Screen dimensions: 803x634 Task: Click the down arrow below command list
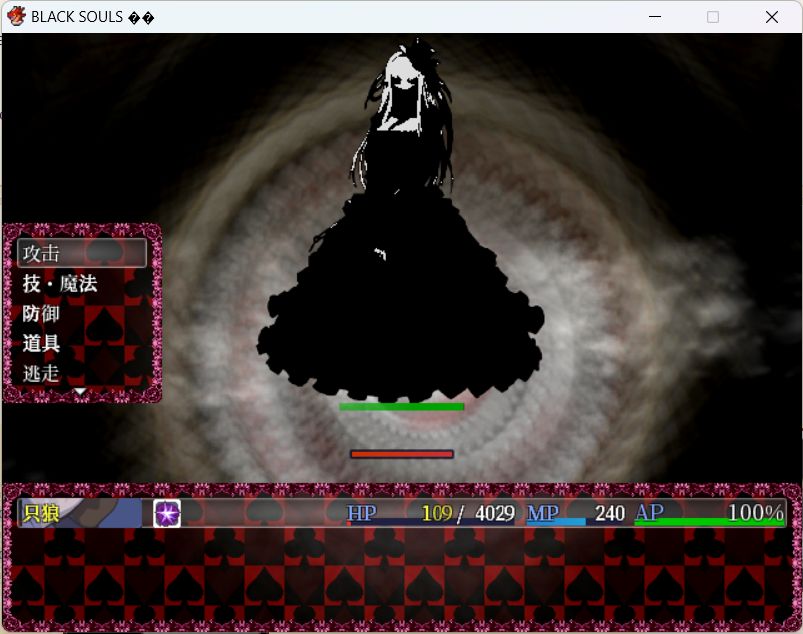(x=81, y=393)
